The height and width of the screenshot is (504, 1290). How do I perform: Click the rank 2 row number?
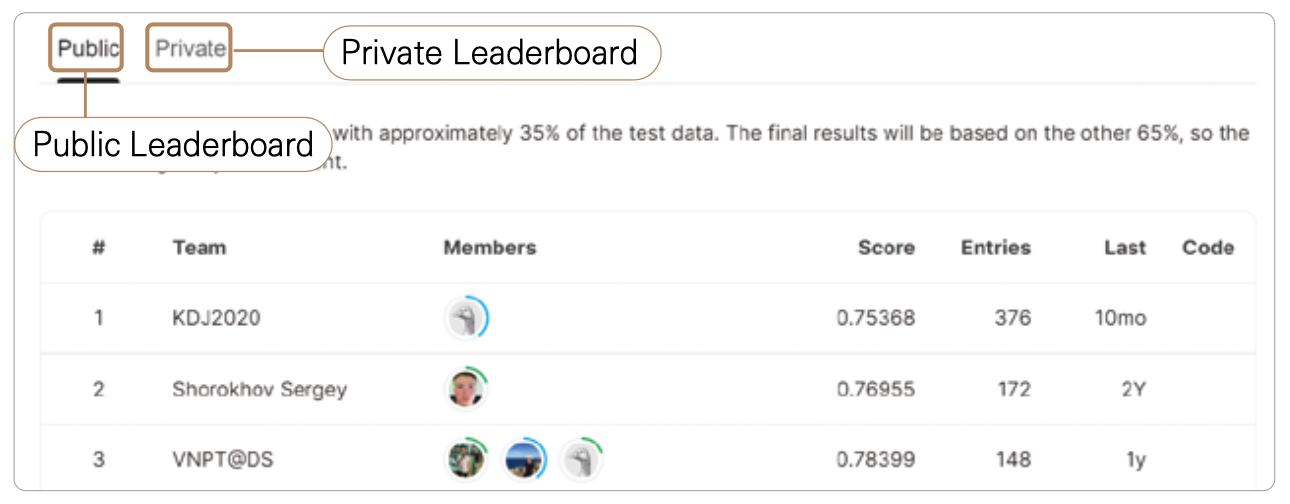(x=99, y=389)
